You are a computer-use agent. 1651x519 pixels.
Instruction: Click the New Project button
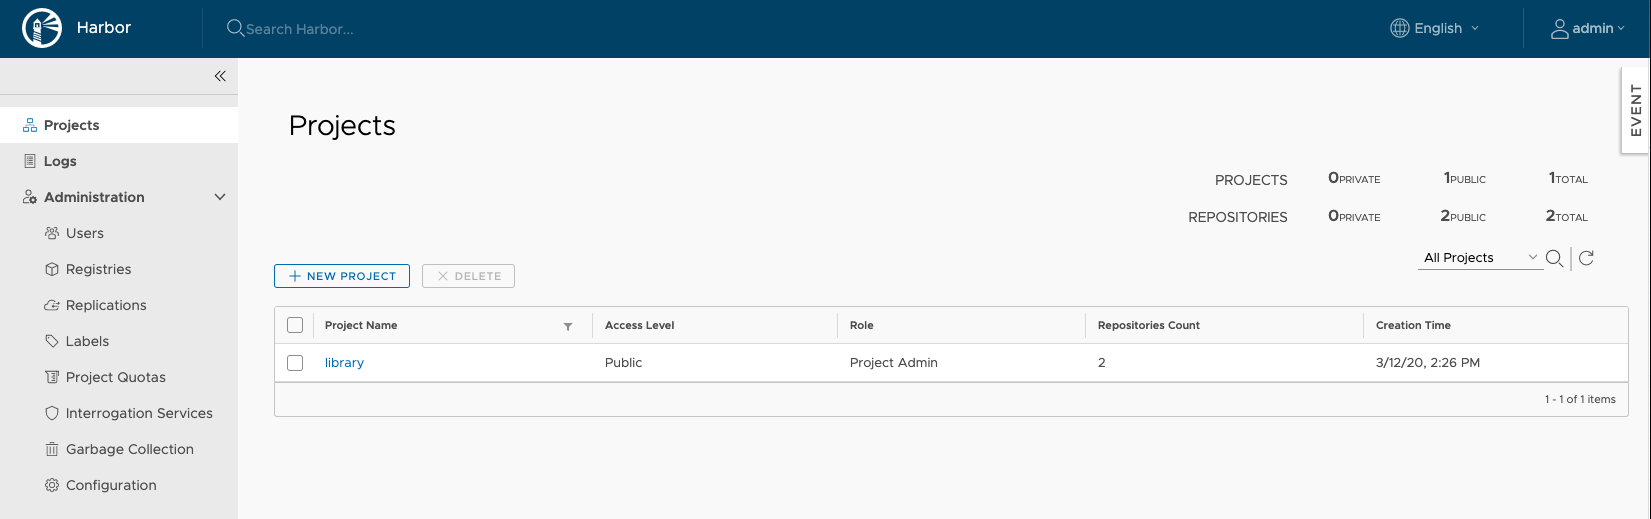tap(342, 276)
